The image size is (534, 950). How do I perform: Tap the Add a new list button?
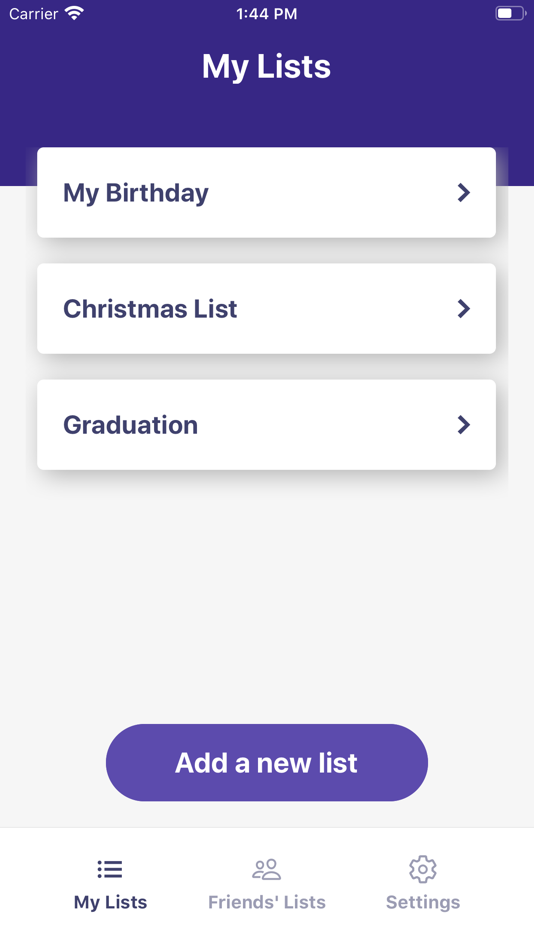267,762
